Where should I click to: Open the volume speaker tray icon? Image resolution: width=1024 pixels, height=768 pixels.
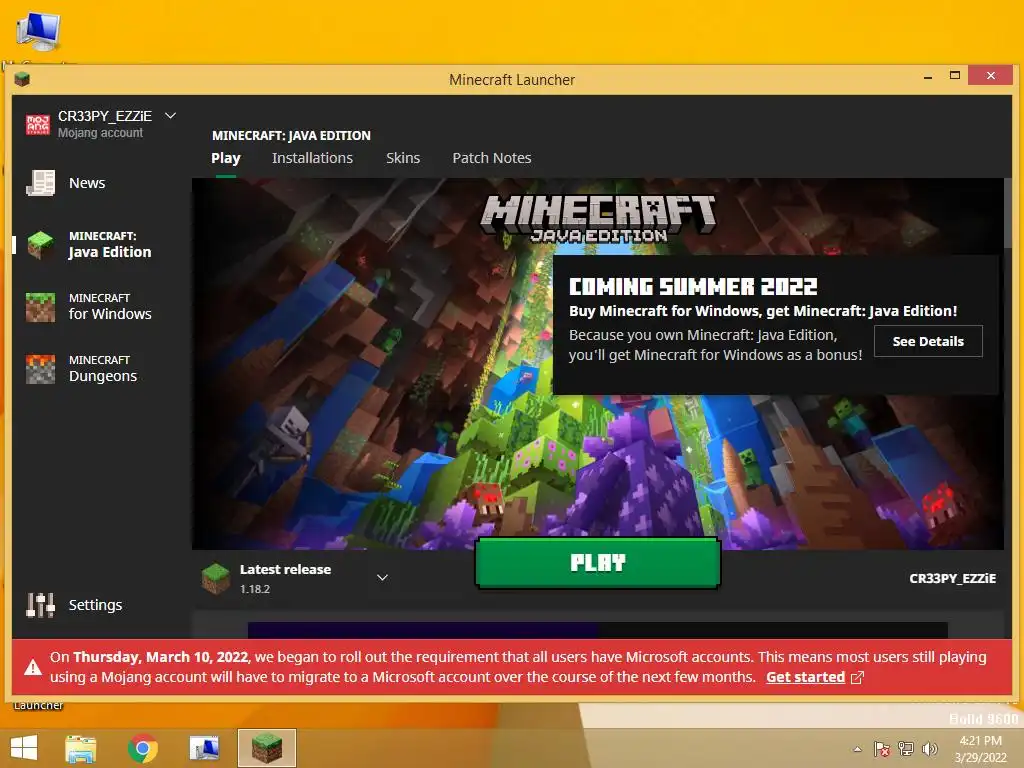point(929,749)
